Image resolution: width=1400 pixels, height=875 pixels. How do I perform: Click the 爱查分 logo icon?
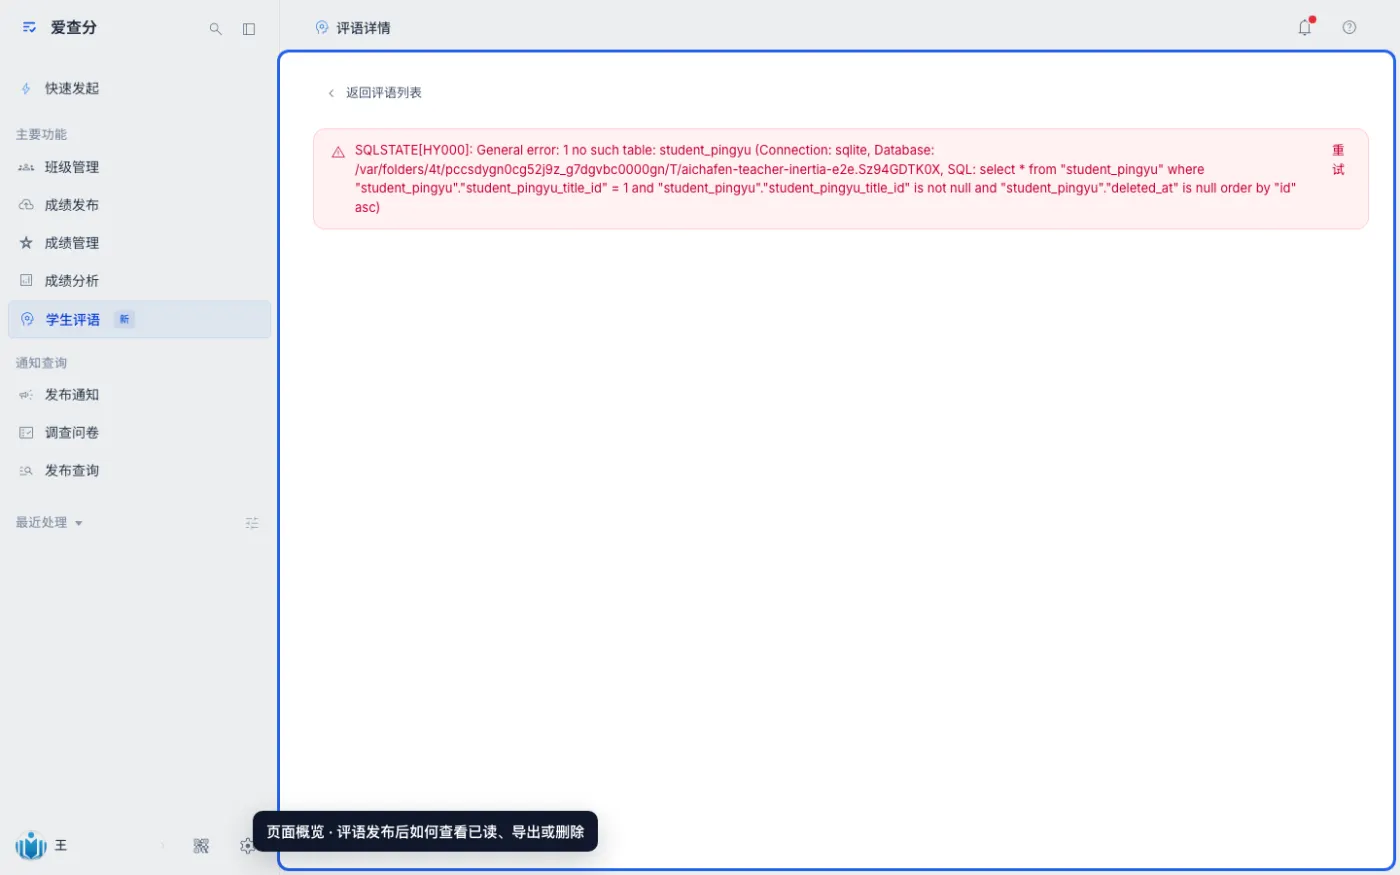tap(29, 28)
